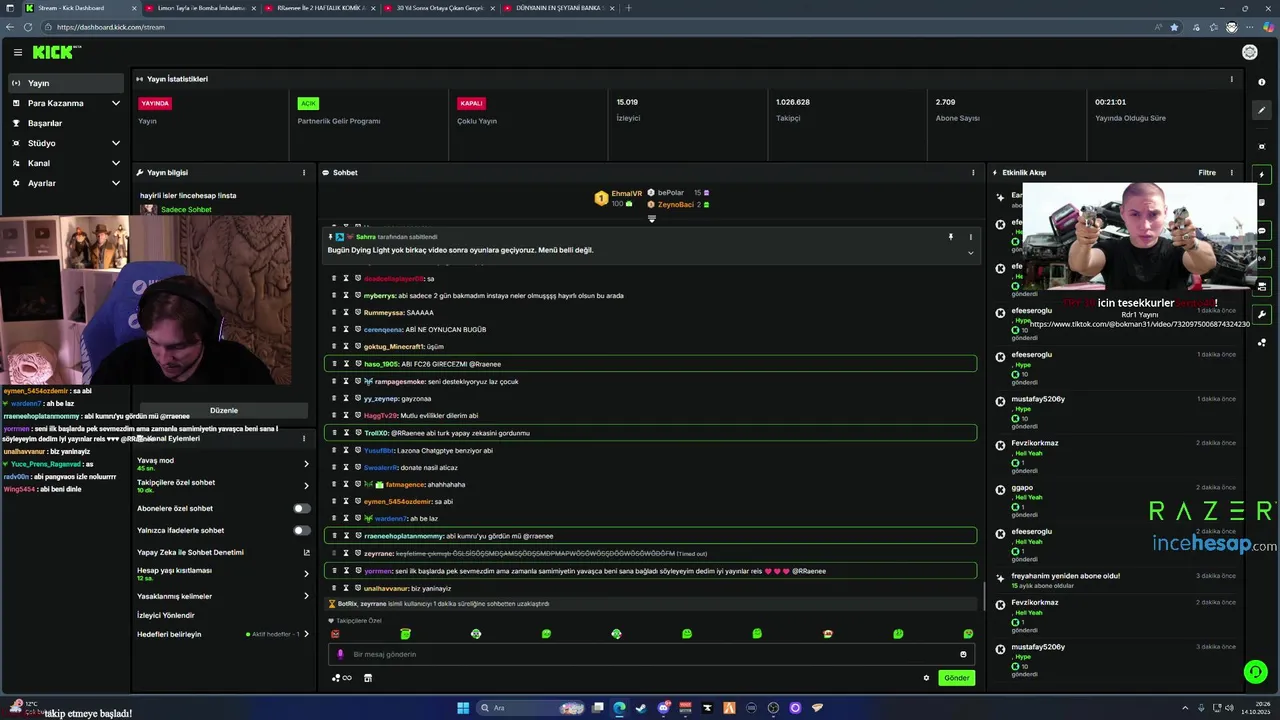
Task: Open Microsoft Edge from taskbar
Action: (x=619, y=708)
